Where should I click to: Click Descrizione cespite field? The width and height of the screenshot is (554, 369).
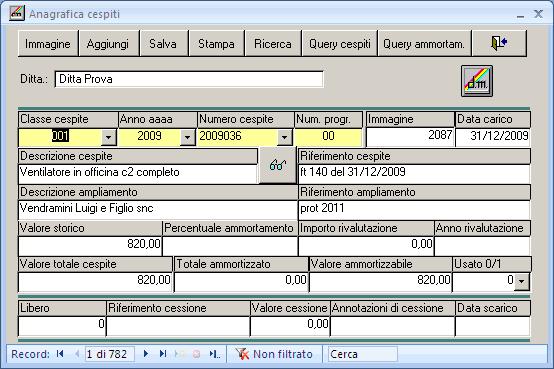pyautogui.click(x=138, y=174)
